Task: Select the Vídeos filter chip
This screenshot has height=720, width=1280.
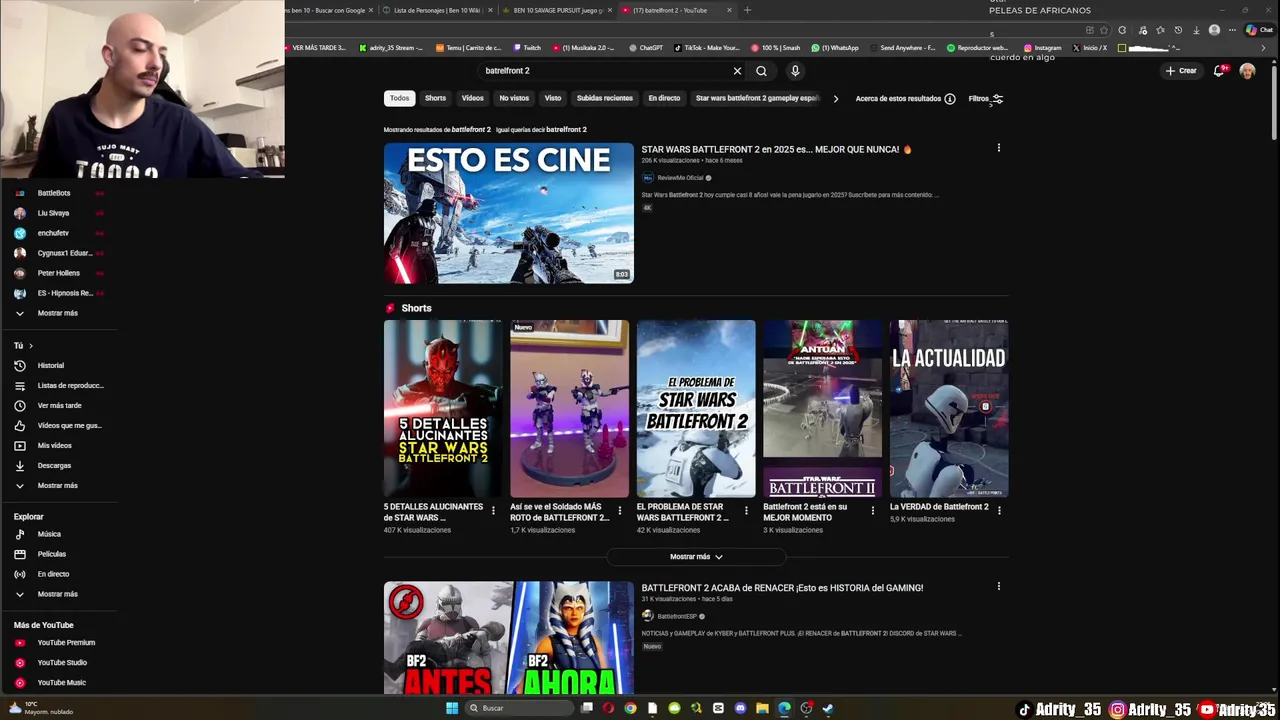Action: [472, 98]
